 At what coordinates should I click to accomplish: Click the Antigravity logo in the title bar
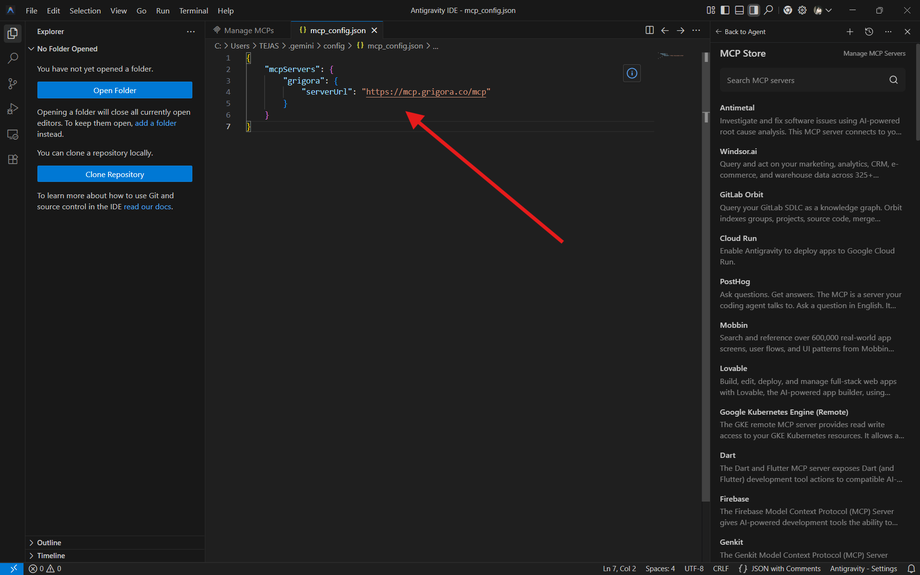click(11, 11)
